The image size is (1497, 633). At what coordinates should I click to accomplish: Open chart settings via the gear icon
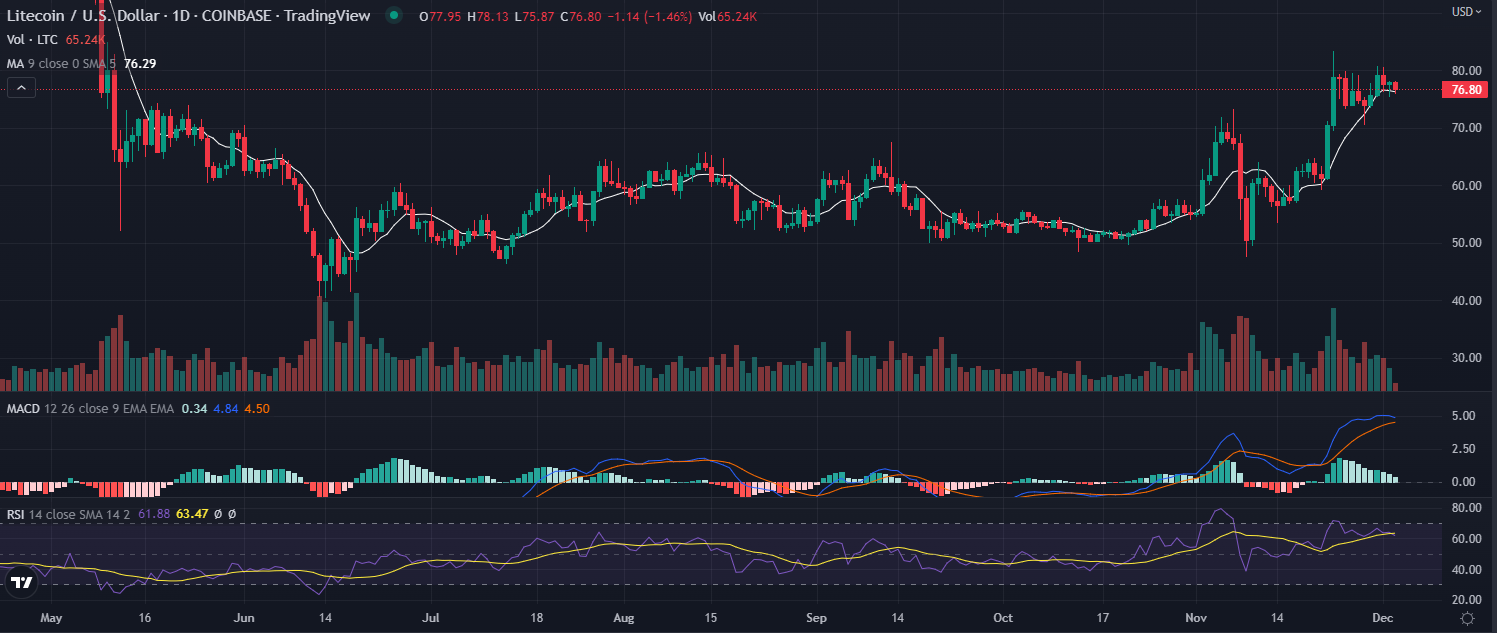click(x=1467, y=618)
